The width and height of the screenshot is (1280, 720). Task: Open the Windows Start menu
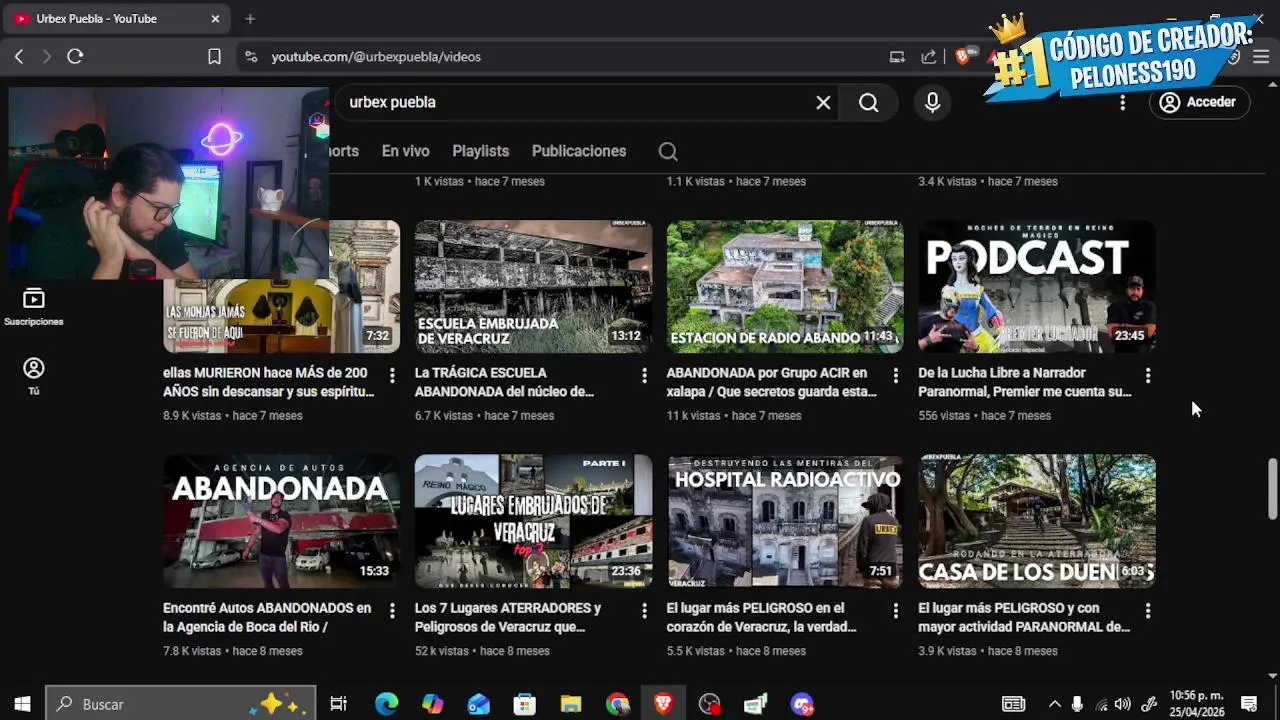[22, 704]
